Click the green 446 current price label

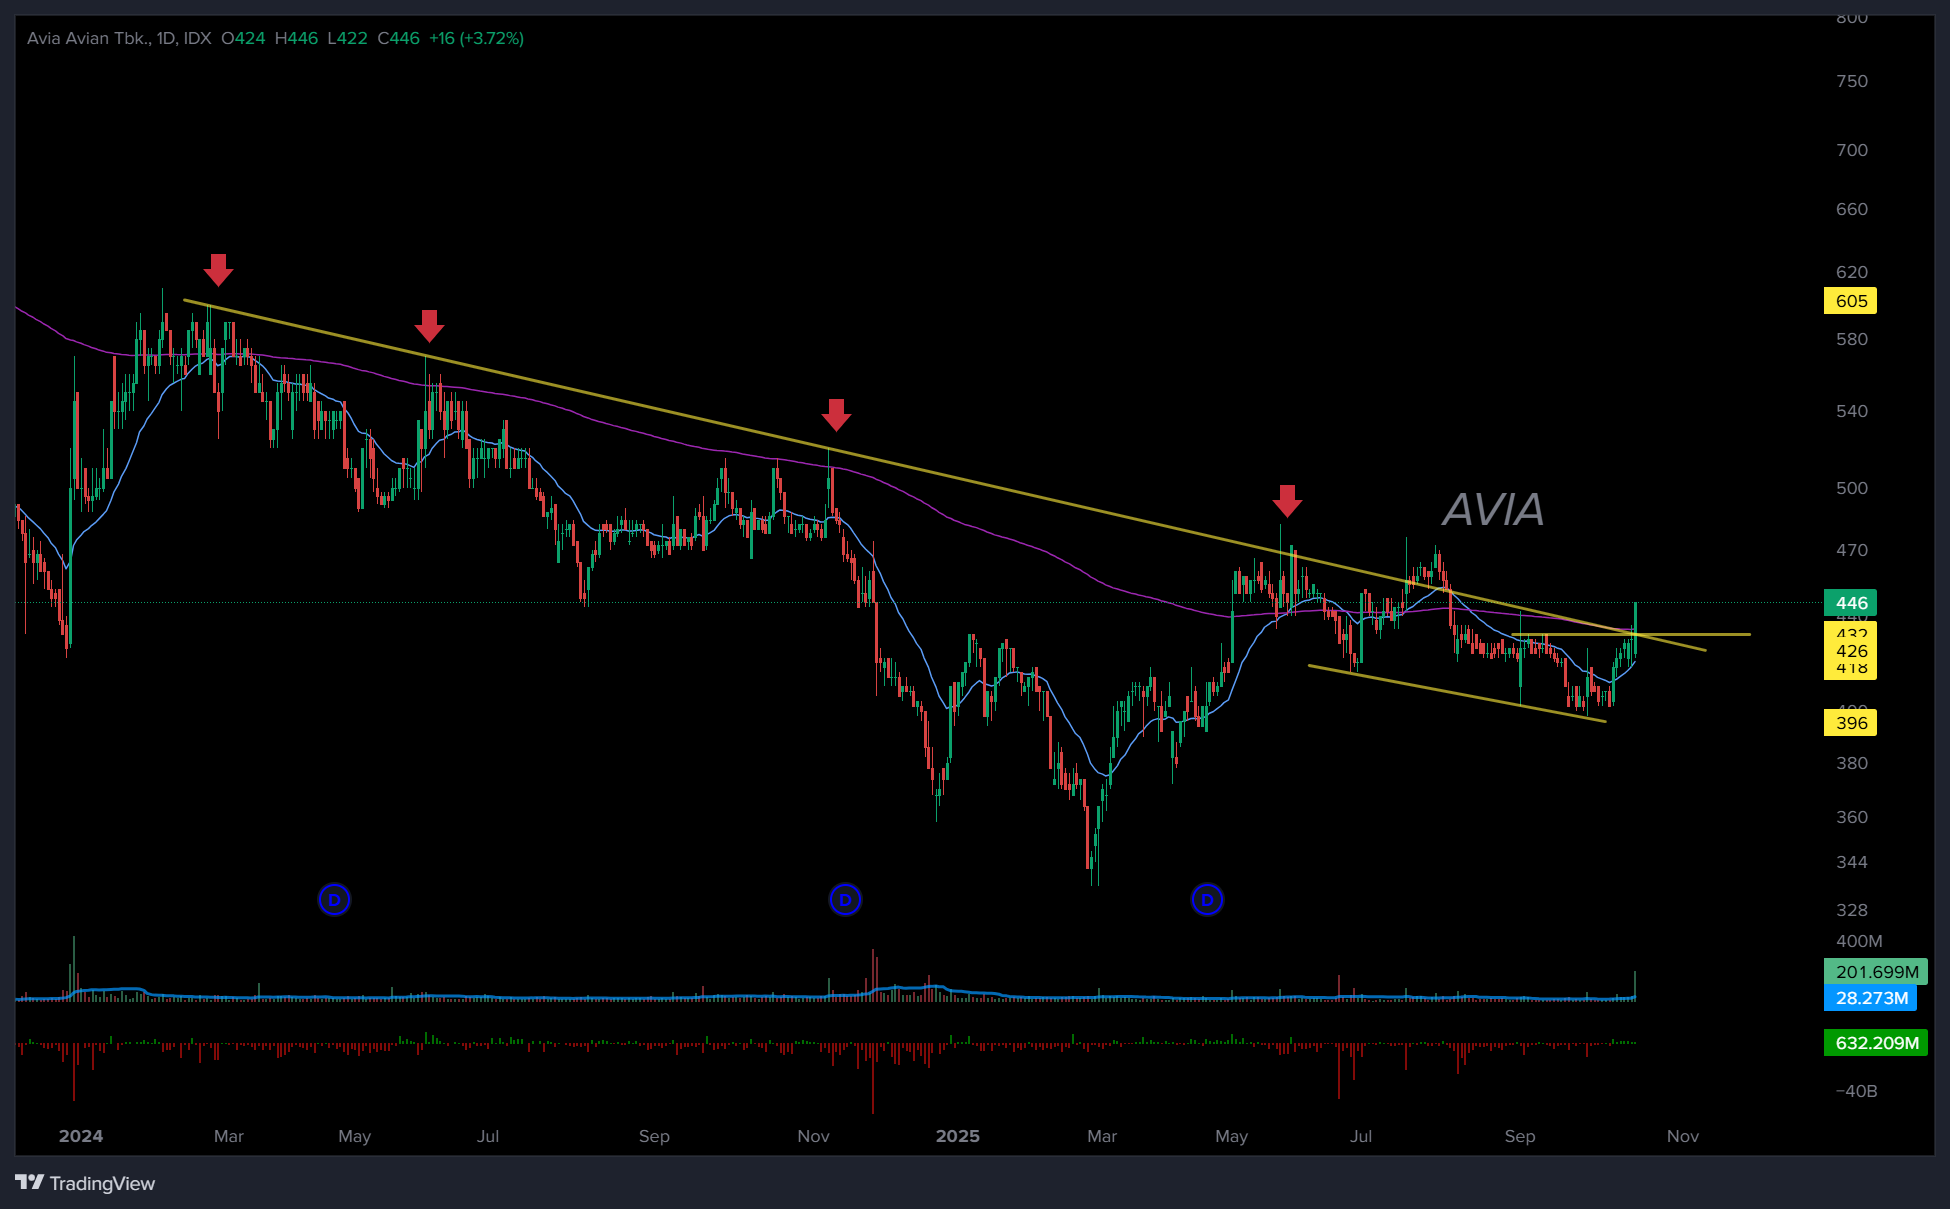click(x=1850, y=603)
